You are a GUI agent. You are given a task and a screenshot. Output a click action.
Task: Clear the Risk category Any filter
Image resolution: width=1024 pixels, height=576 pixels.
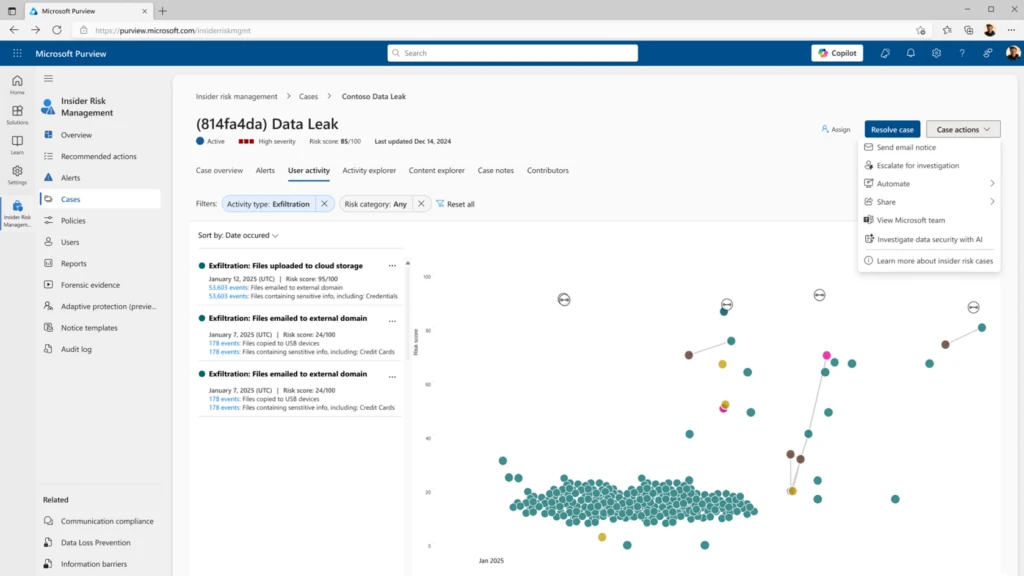point(421,204)
